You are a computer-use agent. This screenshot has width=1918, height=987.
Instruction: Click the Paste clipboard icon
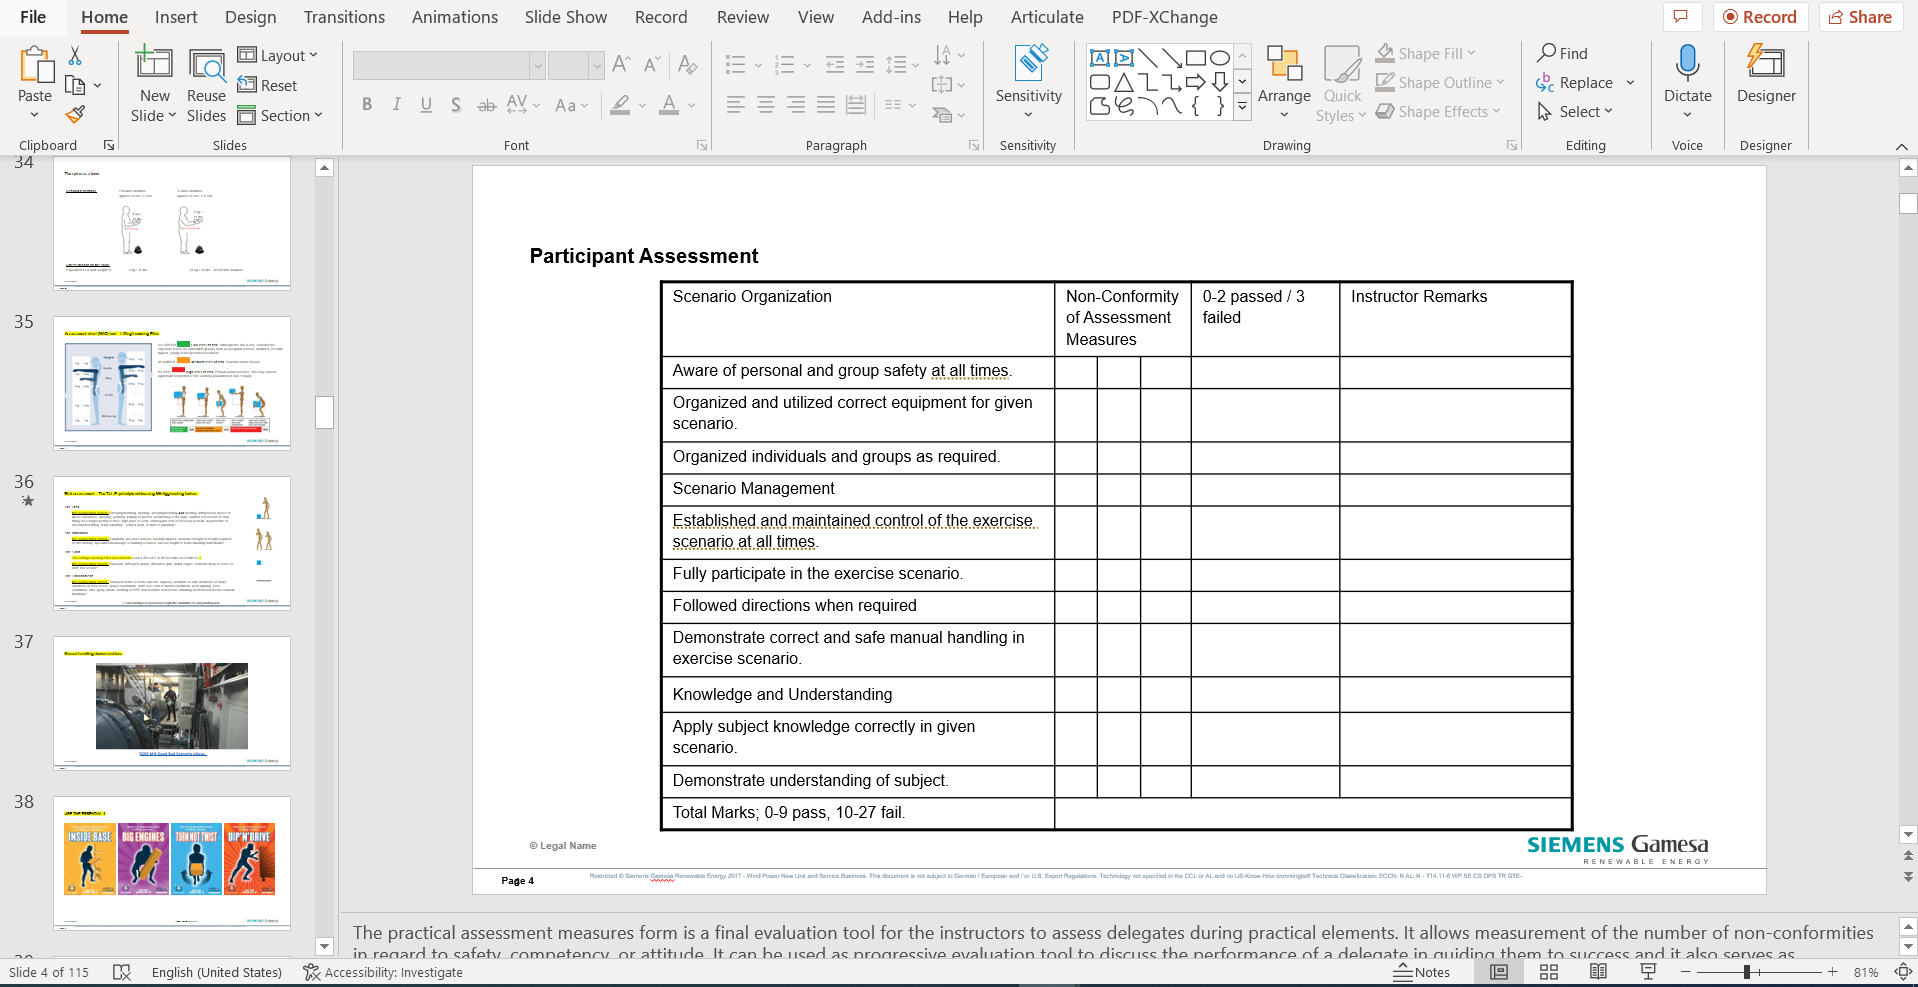coord(36,65)
